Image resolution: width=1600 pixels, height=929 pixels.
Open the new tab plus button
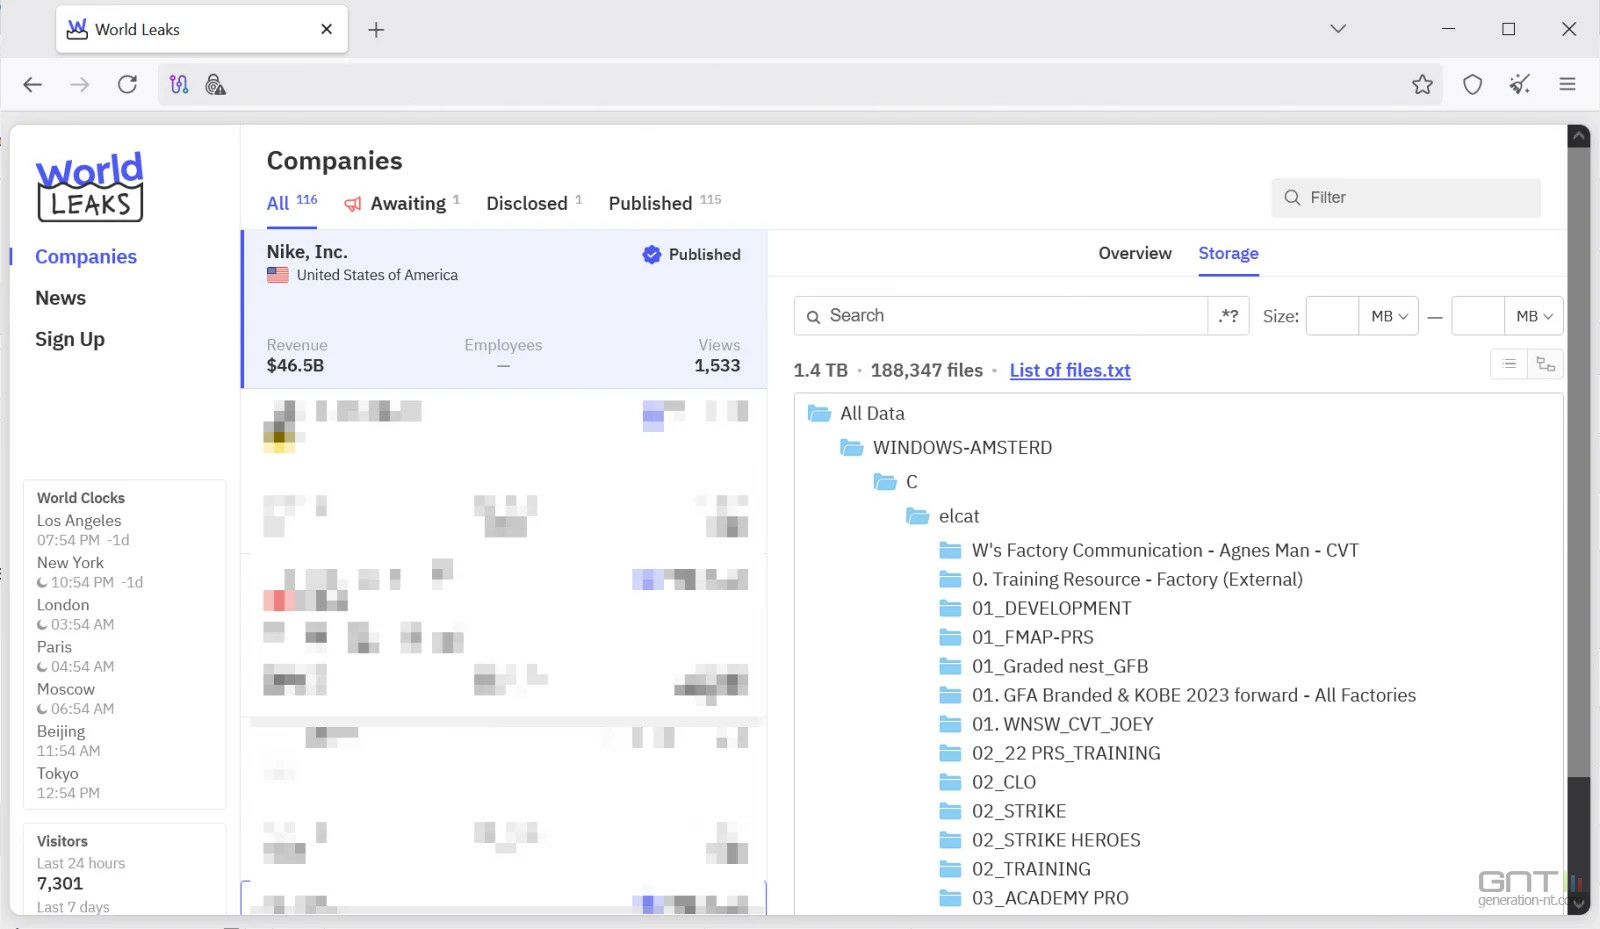coord(376,30)
